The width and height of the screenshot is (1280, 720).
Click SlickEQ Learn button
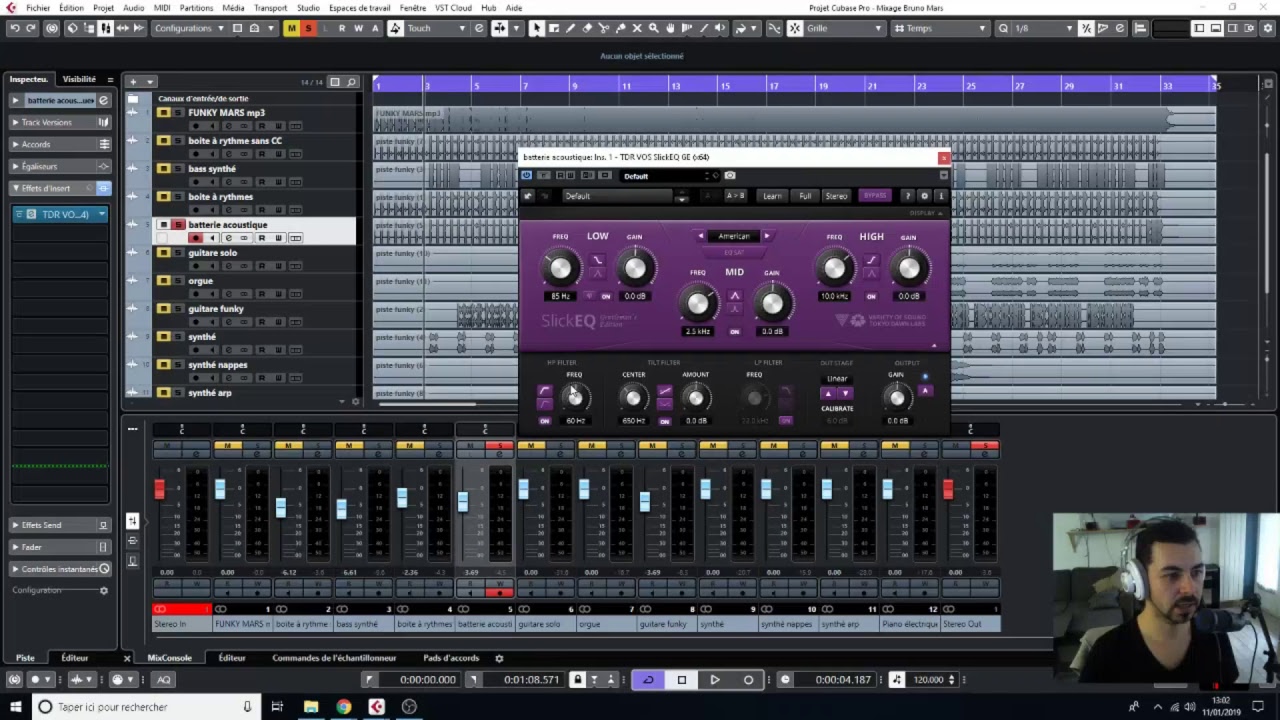tap(772, 196)
